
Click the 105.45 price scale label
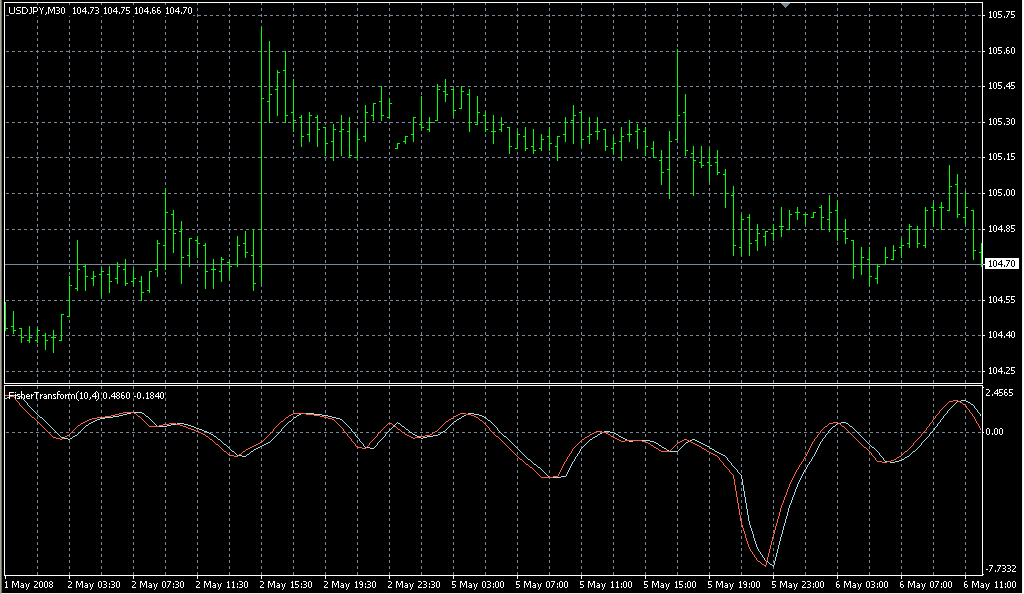(x=1001, y=86)
